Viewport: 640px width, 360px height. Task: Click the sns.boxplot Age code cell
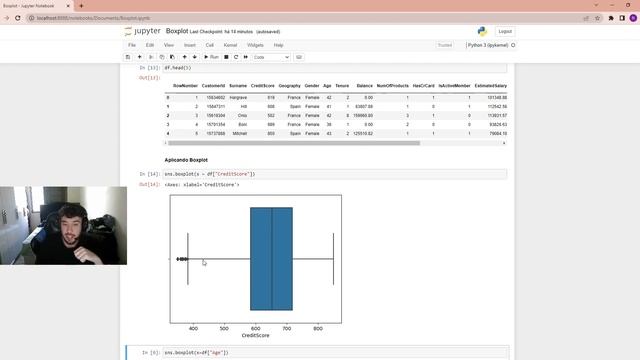336,353
